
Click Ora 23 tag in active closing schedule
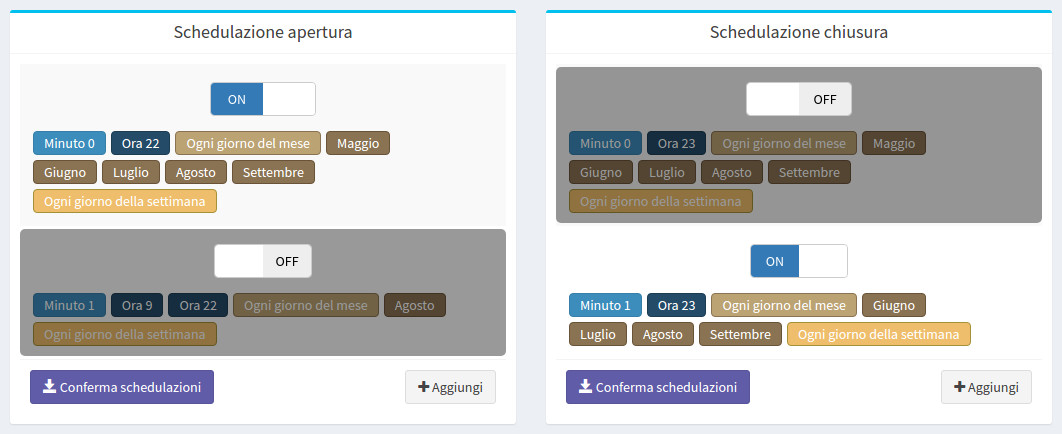click(677, 305)
